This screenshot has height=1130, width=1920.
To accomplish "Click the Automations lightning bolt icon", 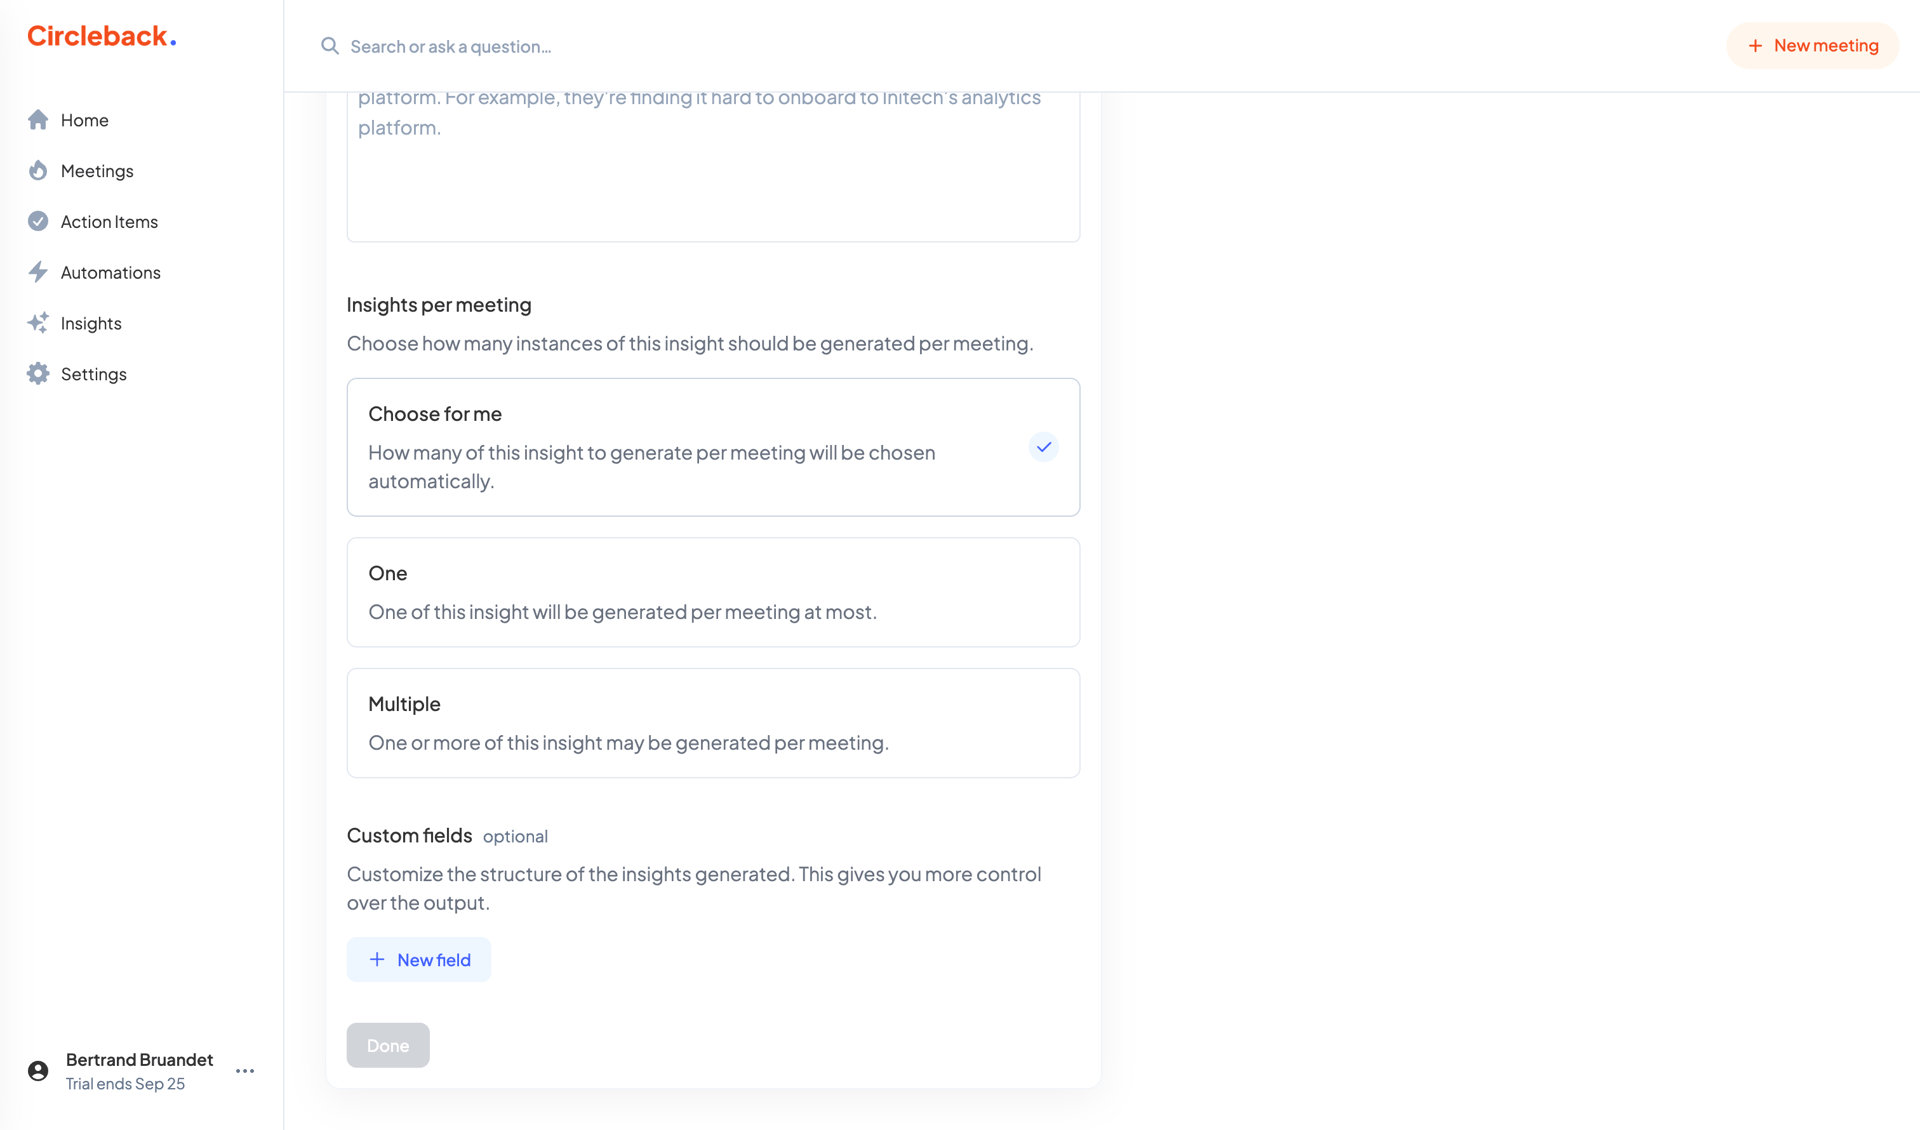I will tap(37, 271).
